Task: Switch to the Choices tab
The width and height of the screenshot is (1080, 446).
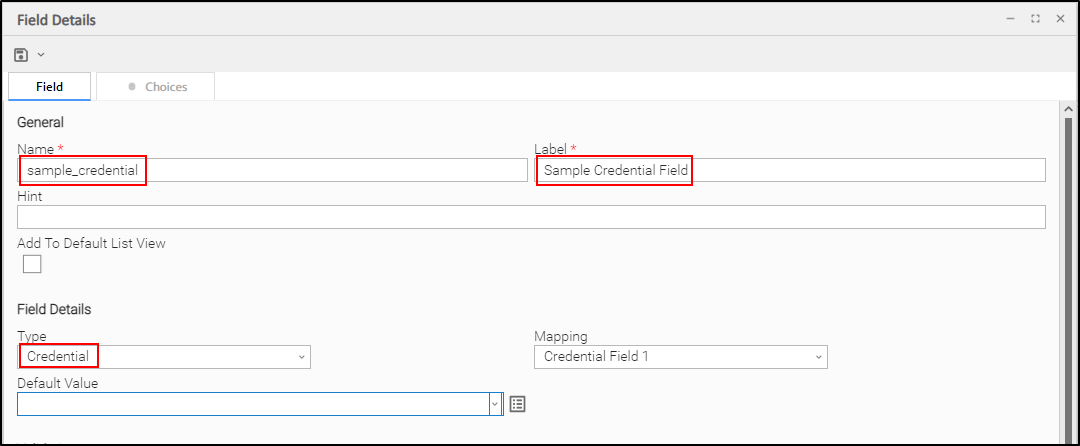Action: coord(156,87)
